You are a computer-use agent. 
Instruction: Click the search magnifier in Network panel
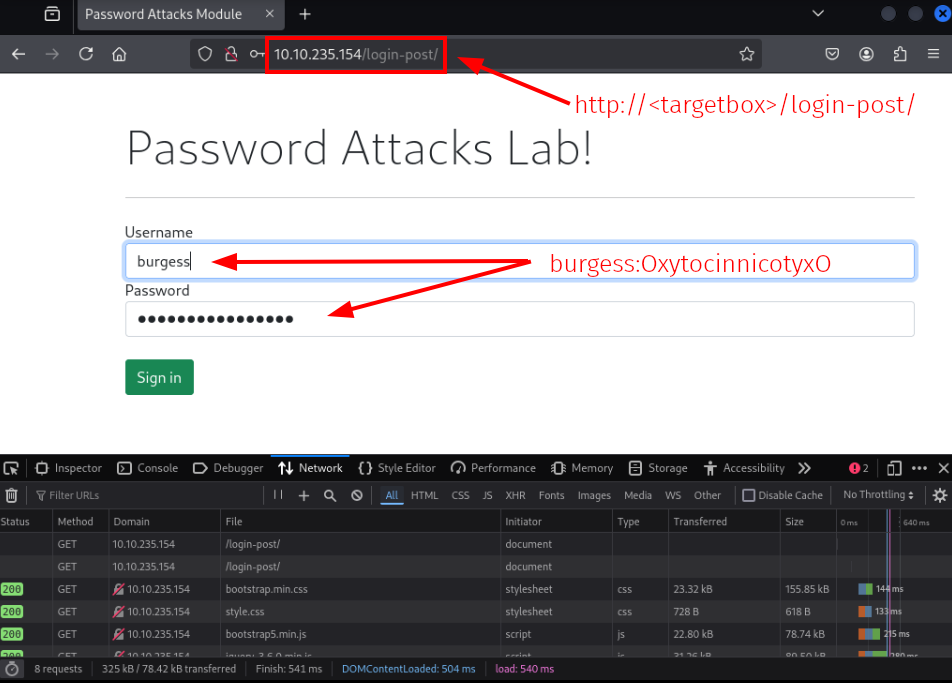pos(330,495)
